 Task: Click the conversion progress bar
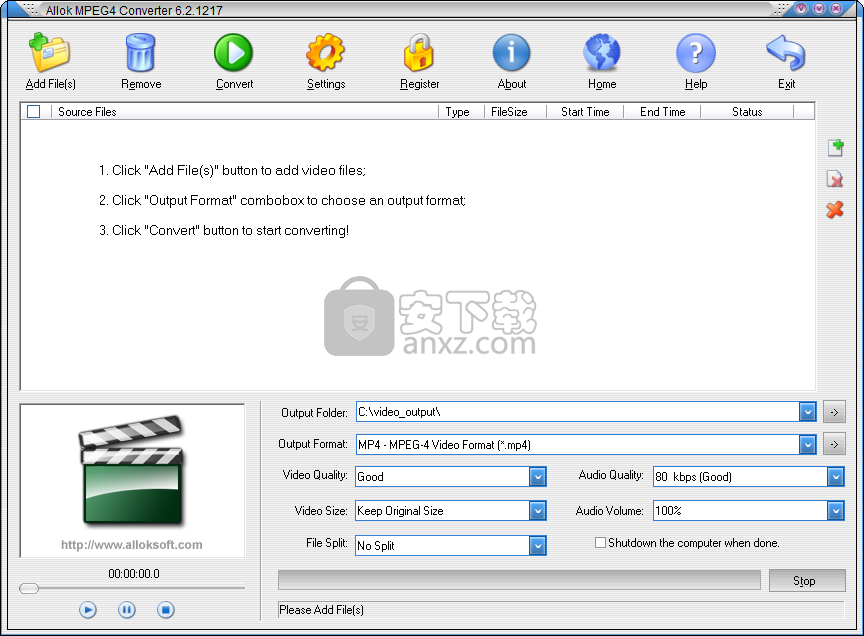pyautogui.click(x=519, y=580)
